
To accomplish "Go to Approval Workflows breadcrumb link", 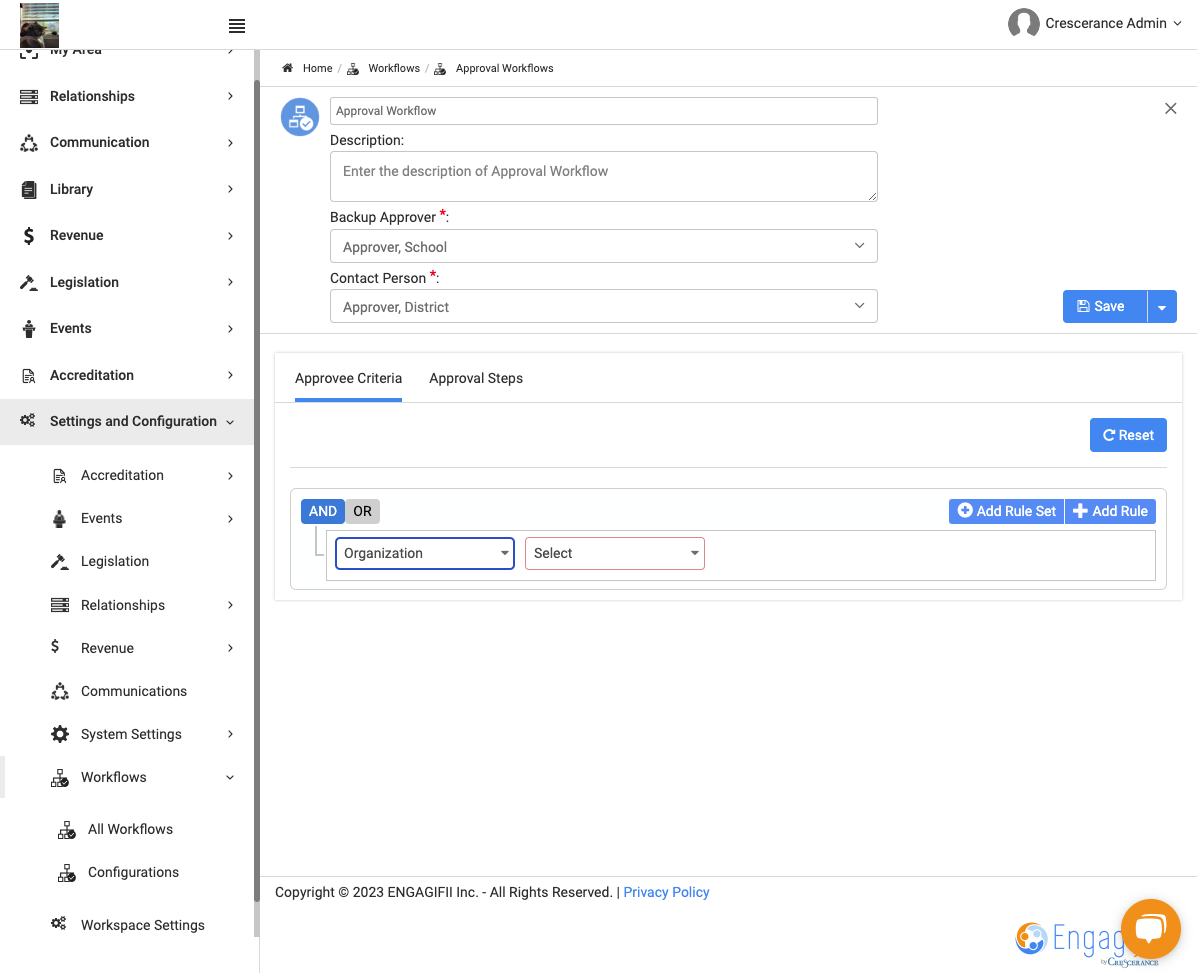I will 505,68.
